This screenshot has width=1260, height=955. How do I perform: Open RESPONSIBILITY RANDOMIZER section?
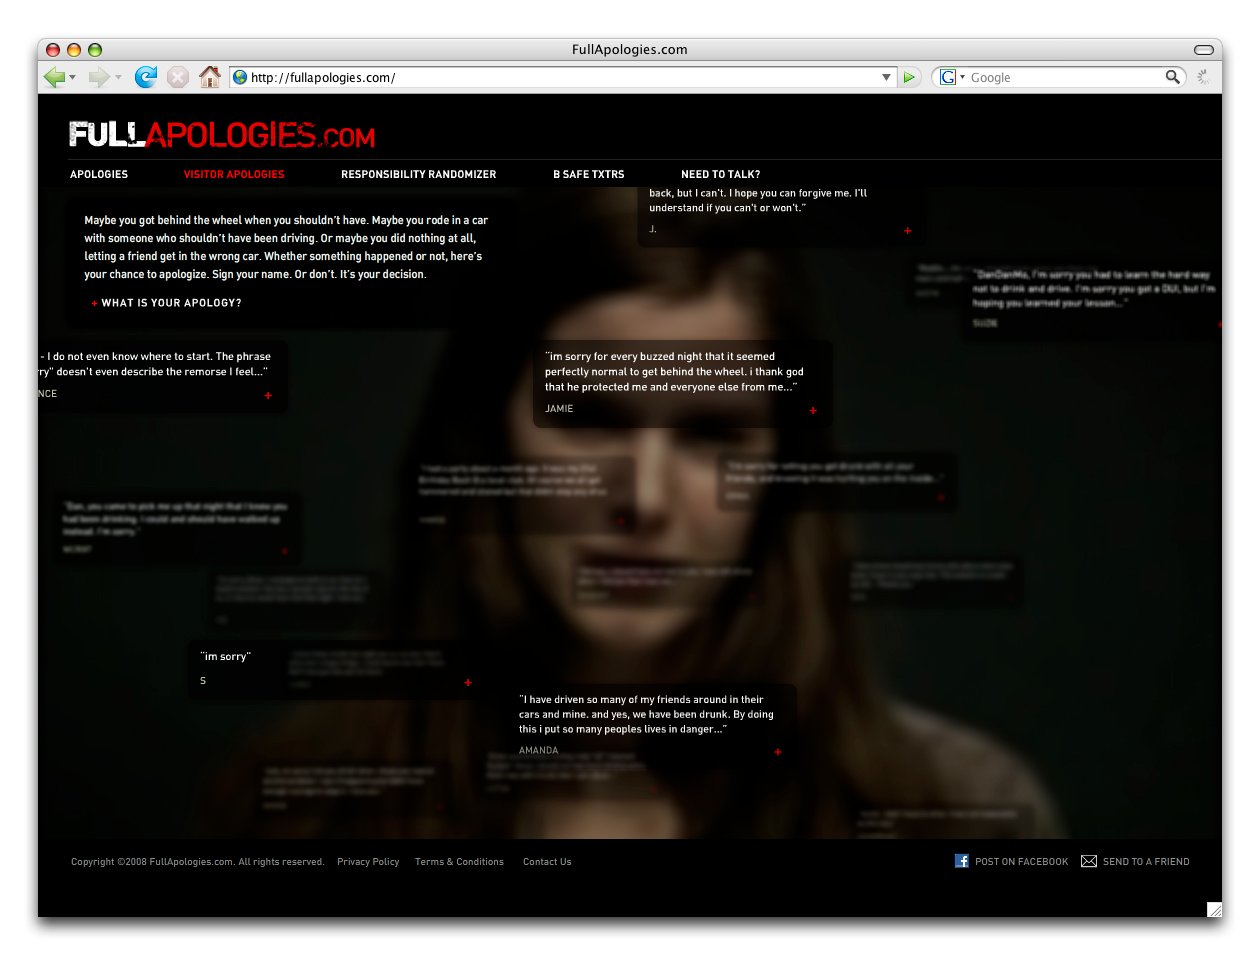point(418,174)
